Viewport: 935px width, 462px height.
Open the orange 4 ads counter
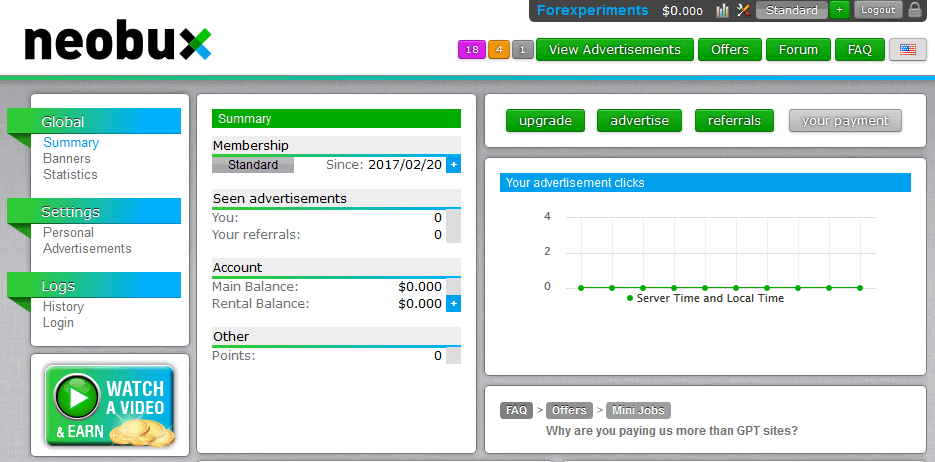point(499,49)
